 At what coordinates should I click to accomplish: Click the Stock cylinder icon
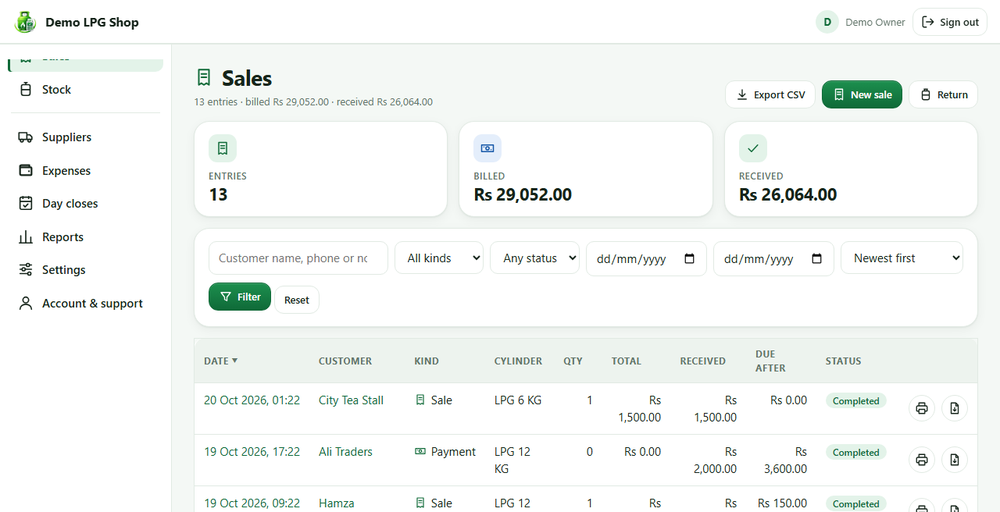[x=26, y=89]
